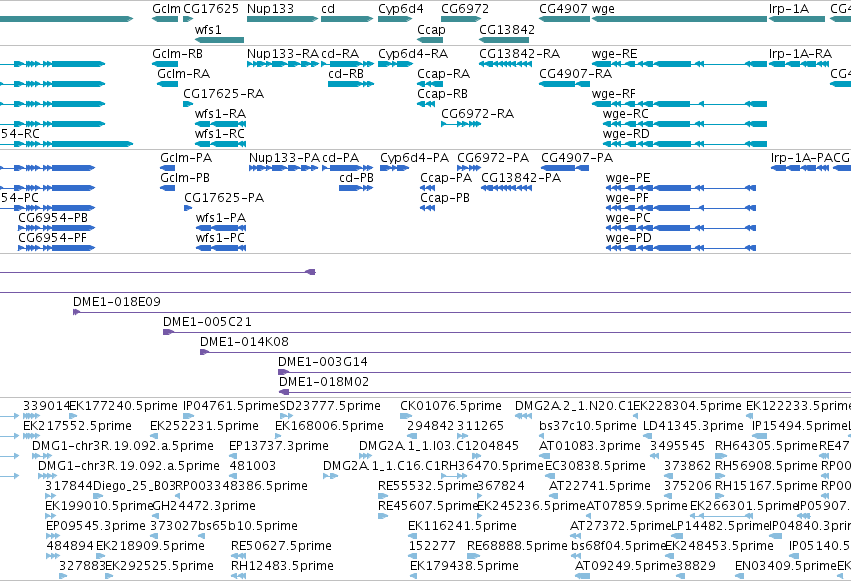Click protein wfs1-PA
The height and width of the screenshot is (581, 851).
pyautogui.click(x=221, y=228)
